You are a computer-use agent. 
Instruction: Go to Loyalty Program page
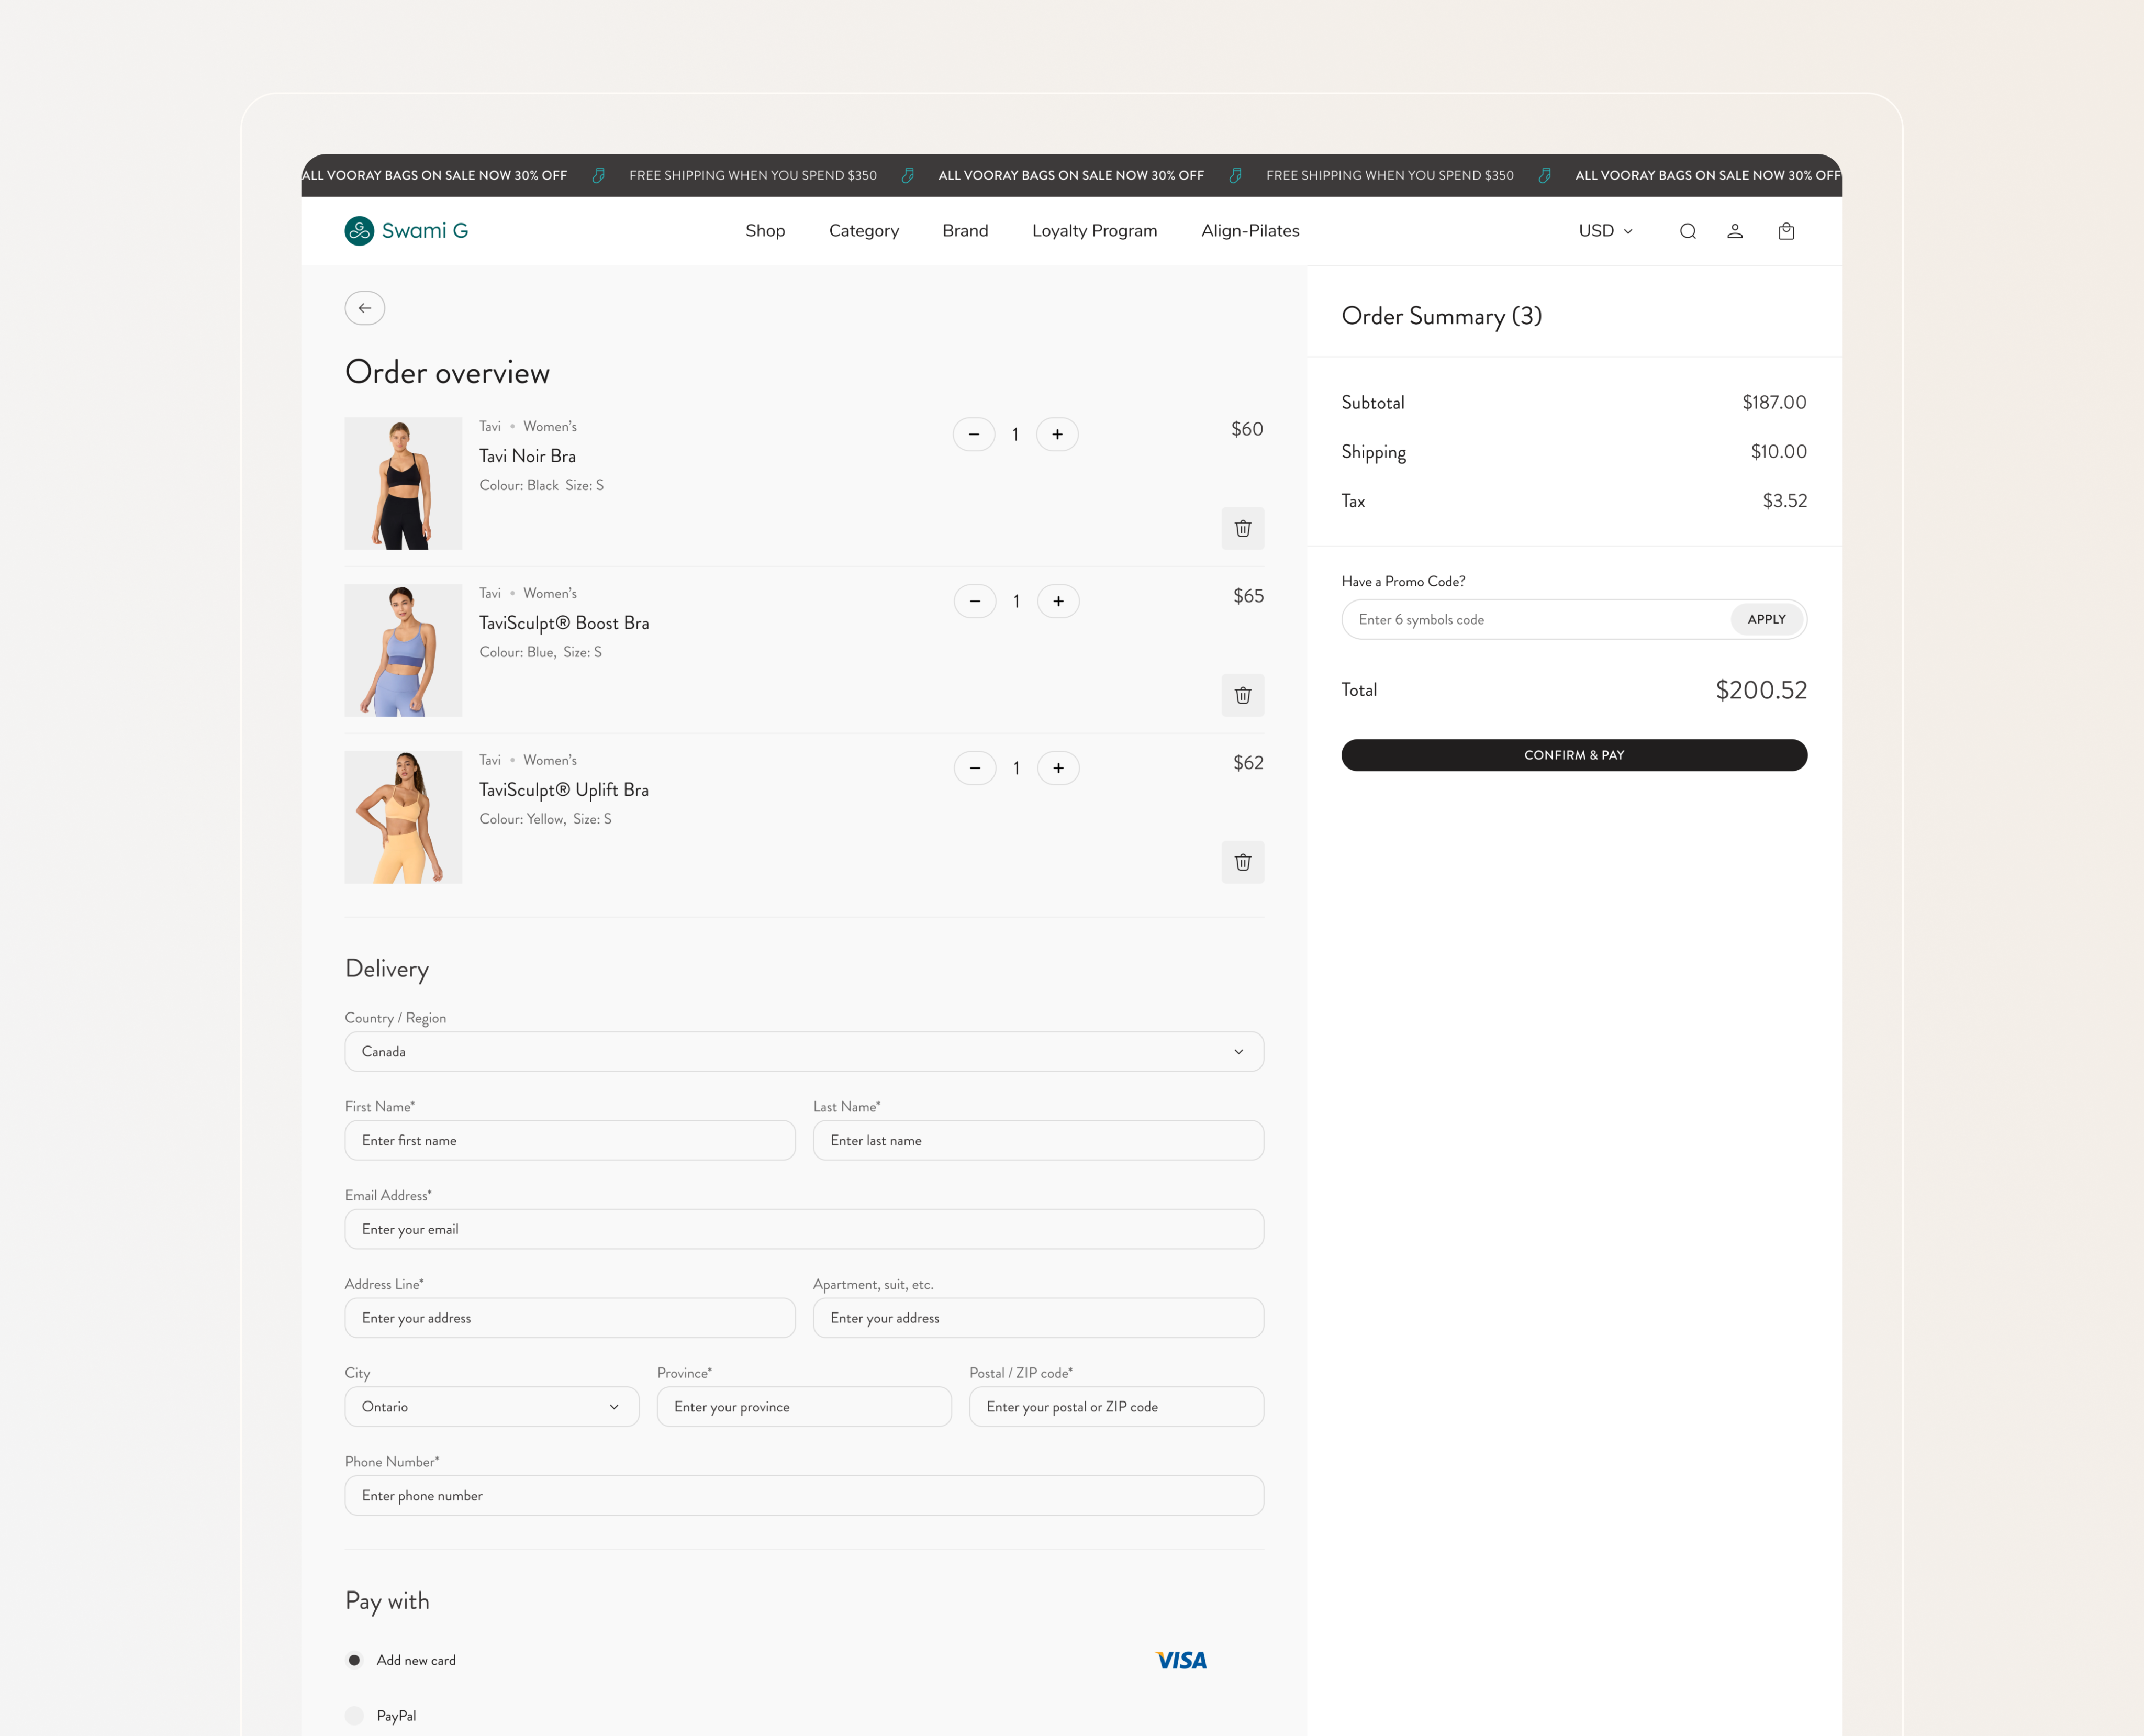(x=1094, y=231)
